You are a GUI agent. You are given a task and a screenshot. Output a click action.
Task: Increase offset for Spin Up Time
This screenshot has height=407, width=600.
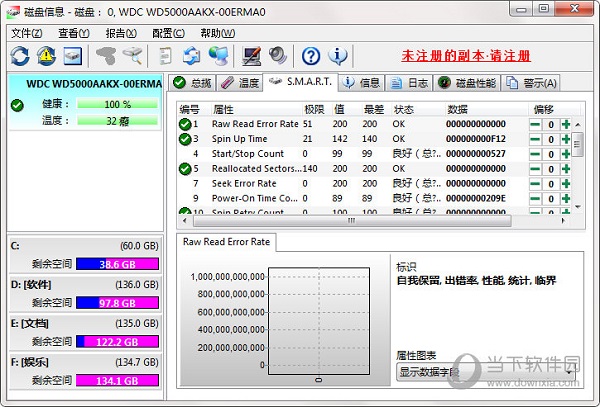566,139
